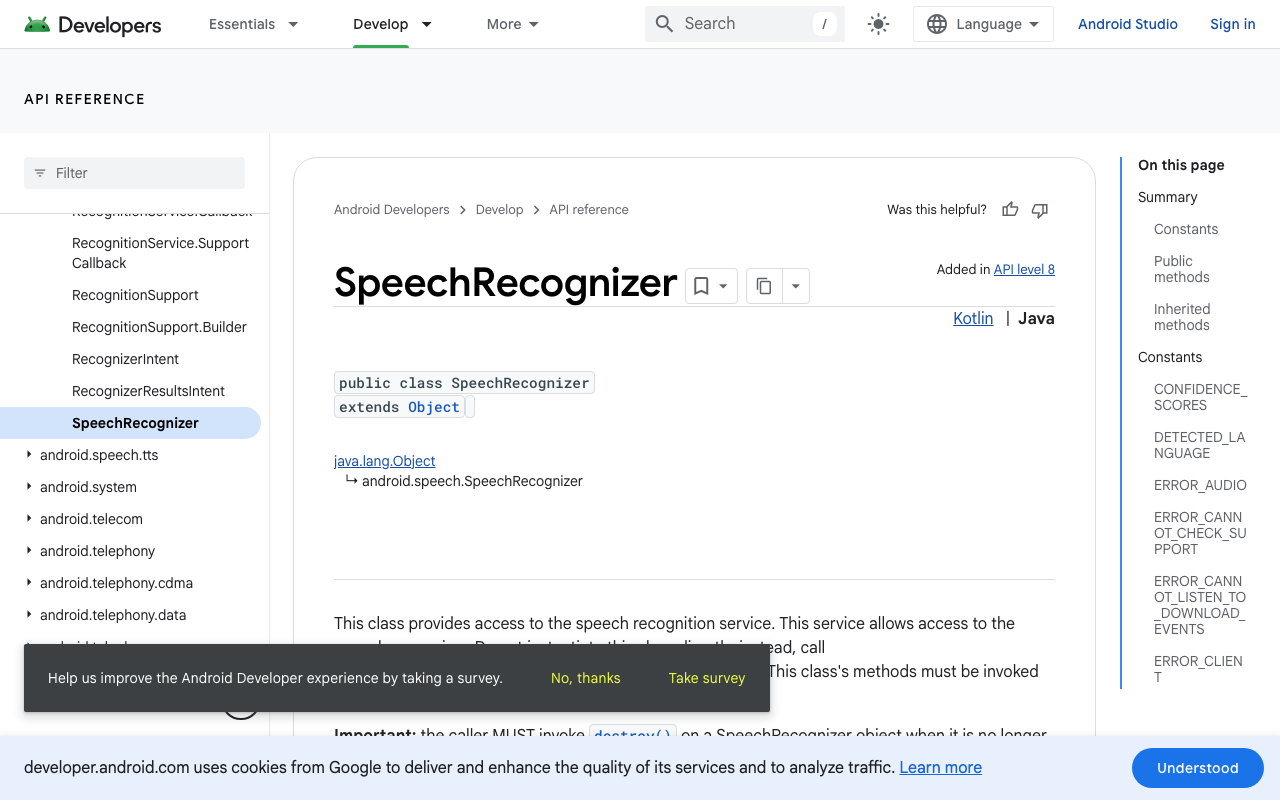Click the Object link in class signature

point(434,407)
